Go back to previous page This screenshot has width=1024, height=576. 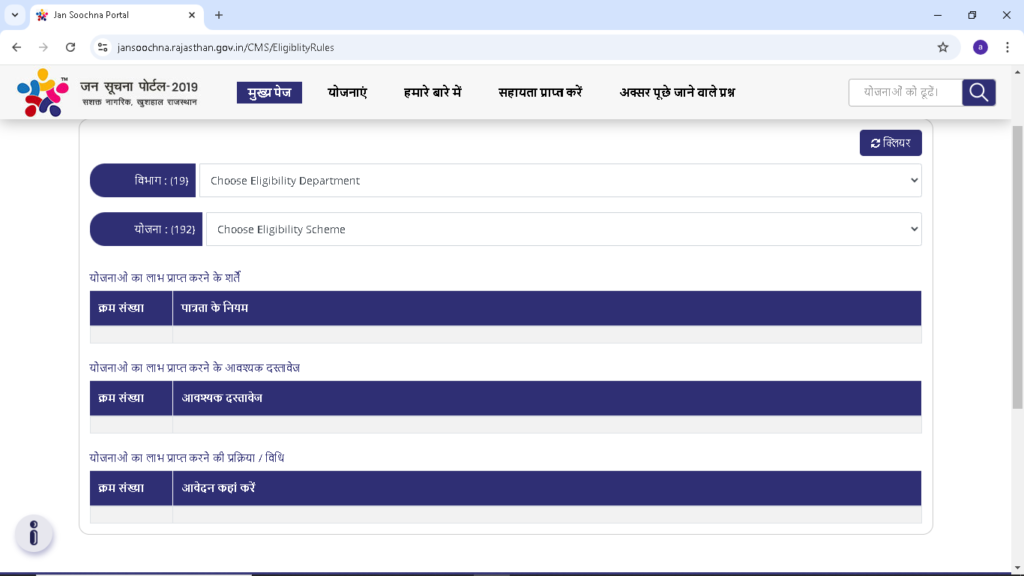(16, 47)
